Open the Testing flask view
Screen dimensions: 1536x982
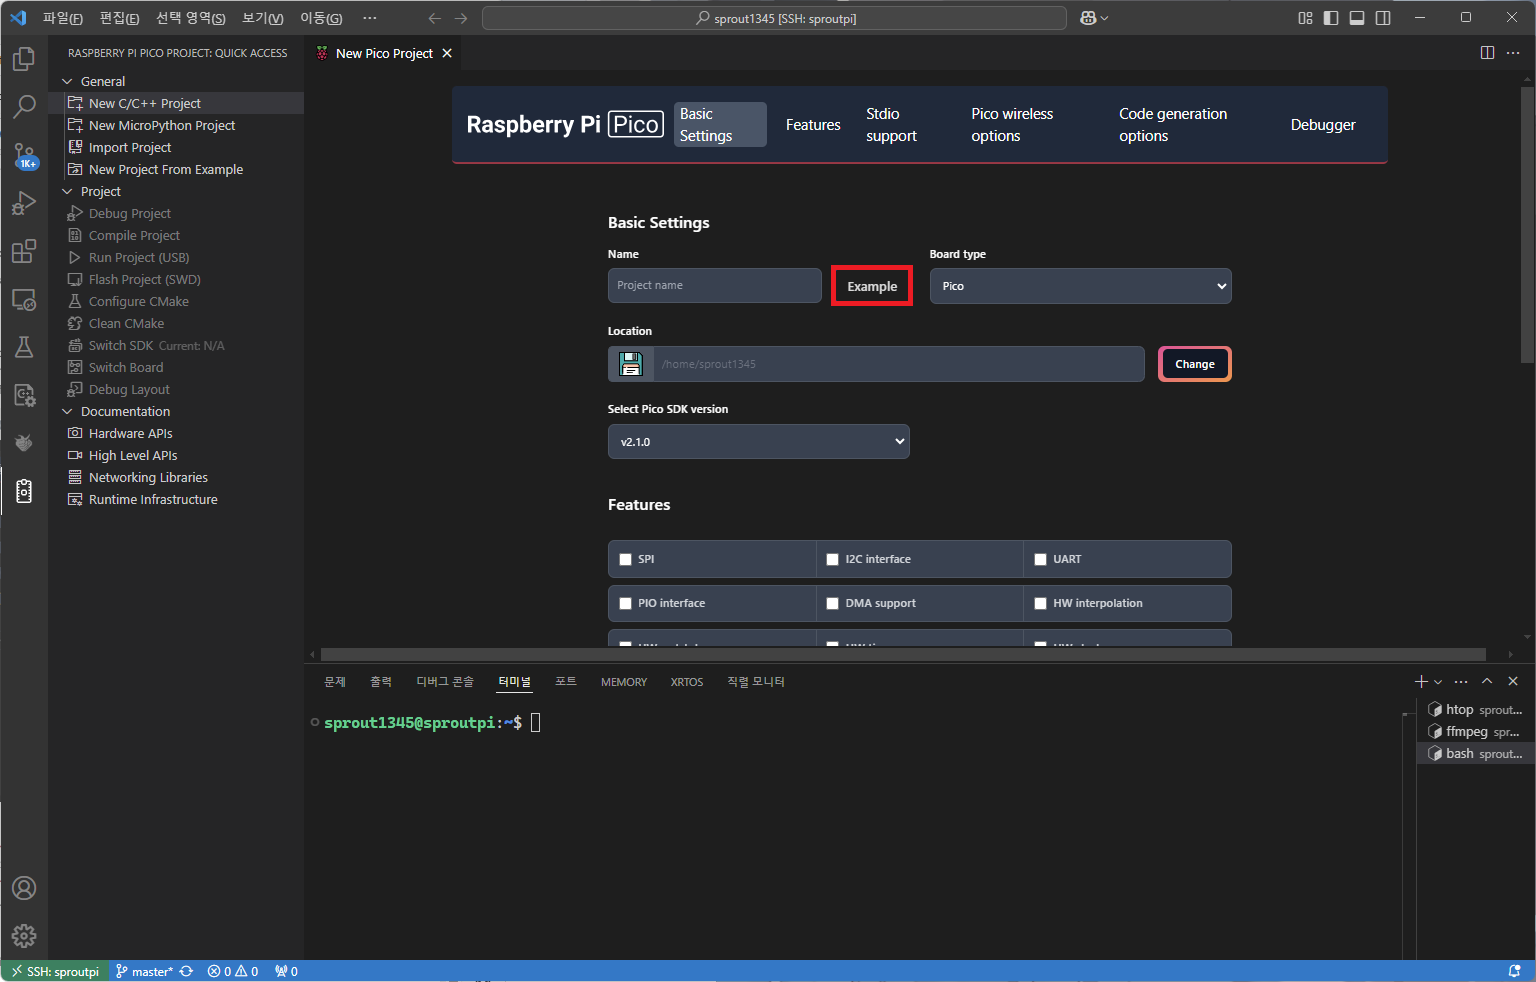(x=24, y=347)
